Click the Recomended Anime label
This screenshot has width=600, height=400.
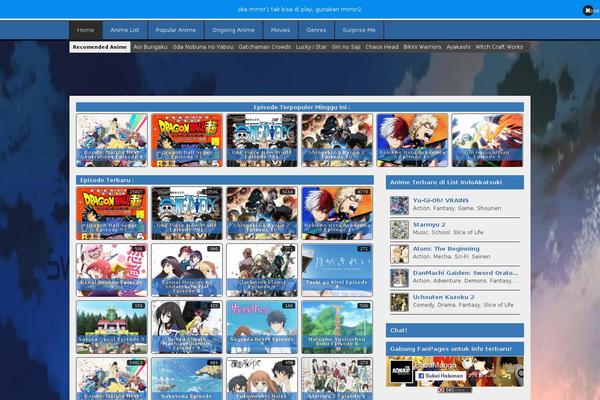click(100, 47)
